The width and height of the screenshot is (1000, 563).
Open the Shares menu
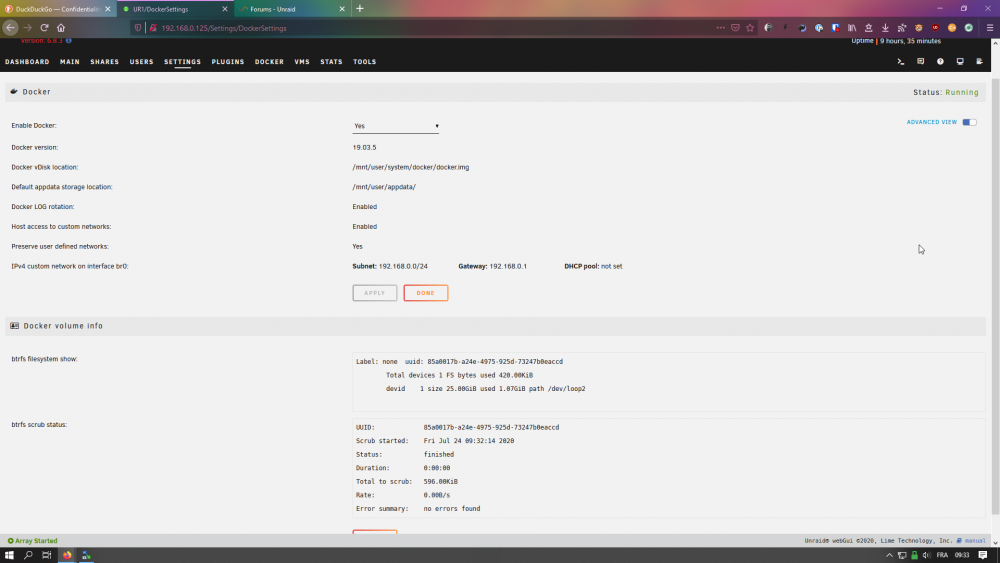(105, 62)
